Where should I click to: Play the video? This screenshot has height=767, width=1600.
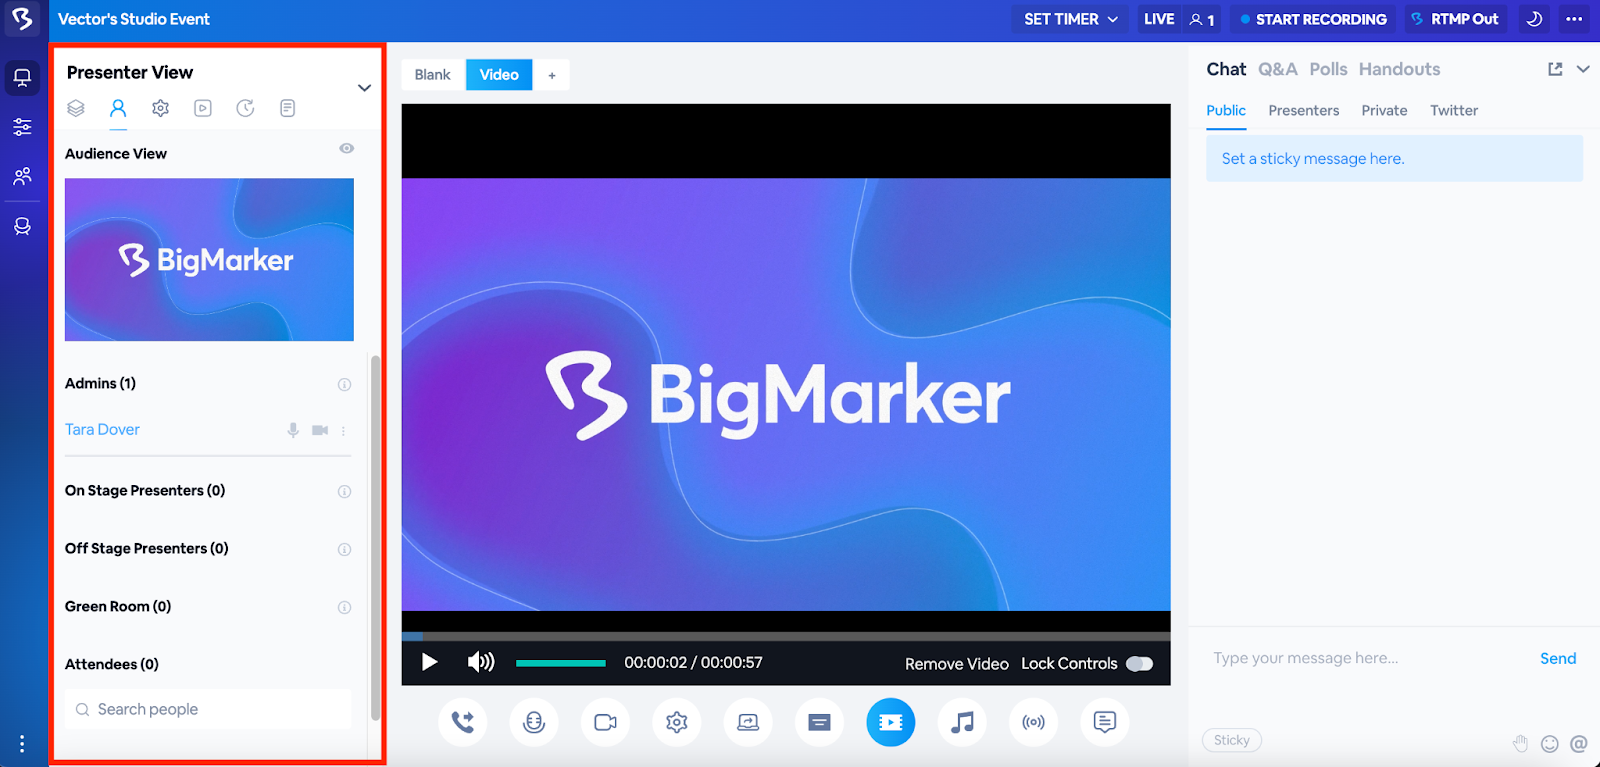(430, 662)
